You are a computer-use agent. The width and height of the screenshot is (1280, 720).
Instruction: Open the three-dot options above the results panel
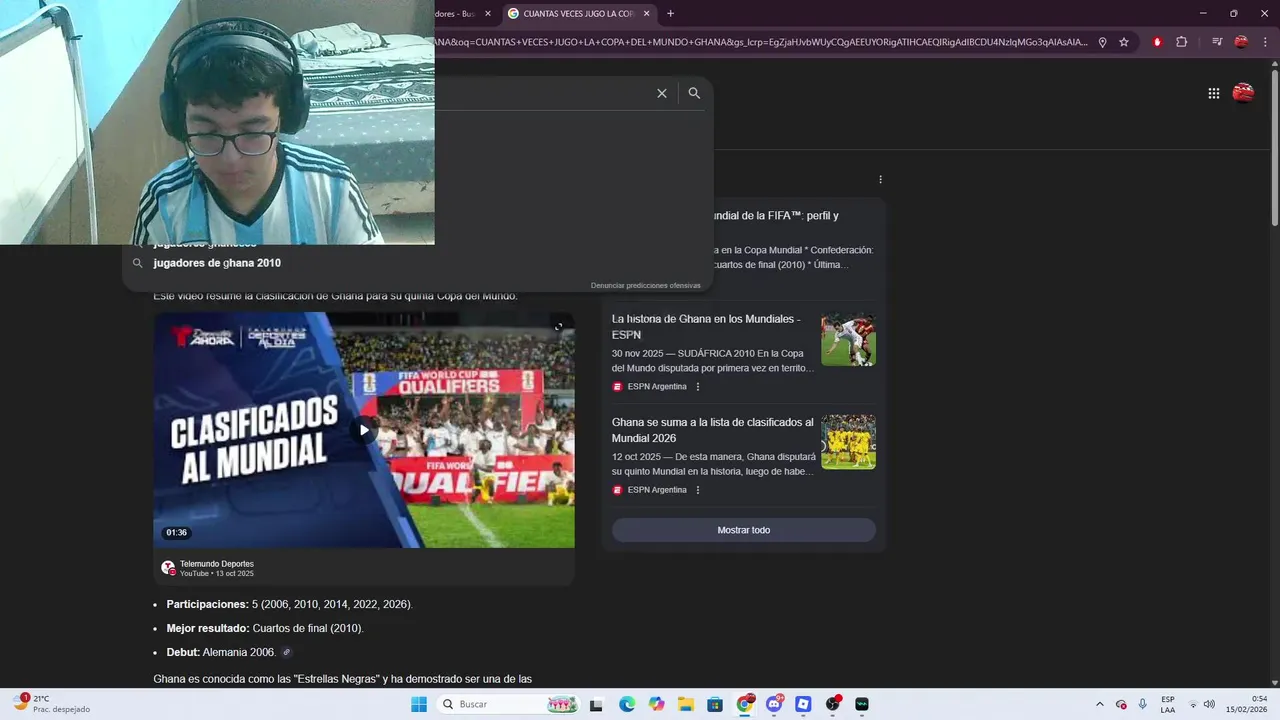click(880, 180)
